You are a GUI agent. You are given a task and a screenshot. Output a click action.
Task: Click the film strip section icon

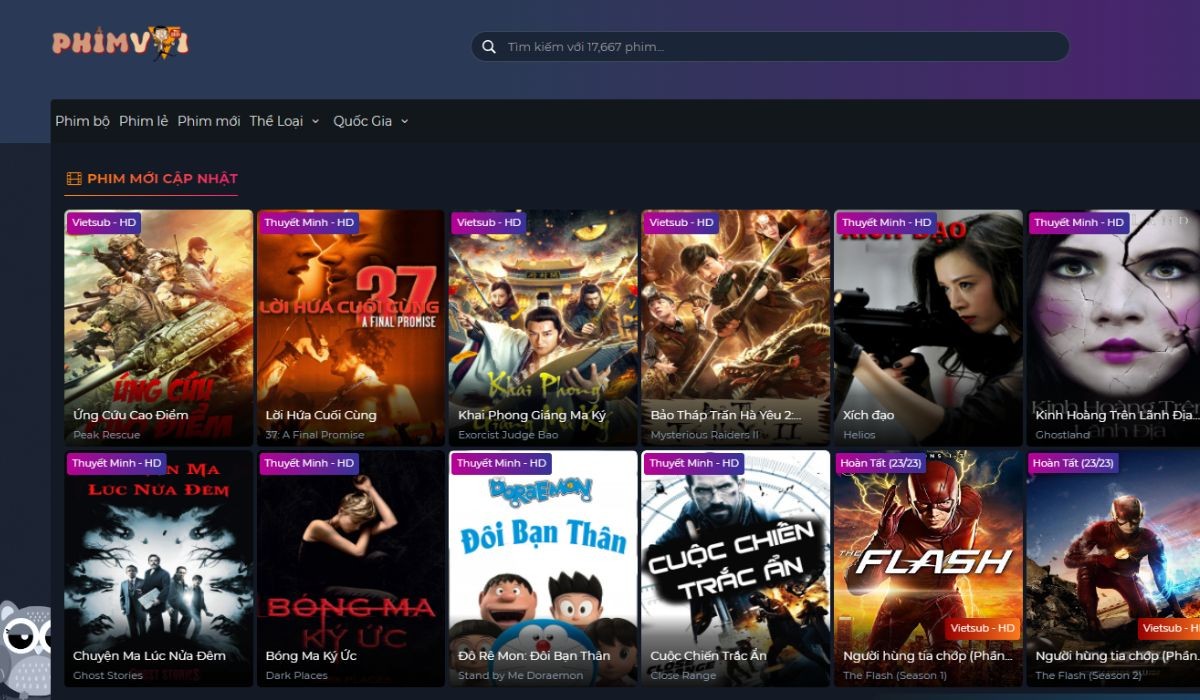coord(74,179)
